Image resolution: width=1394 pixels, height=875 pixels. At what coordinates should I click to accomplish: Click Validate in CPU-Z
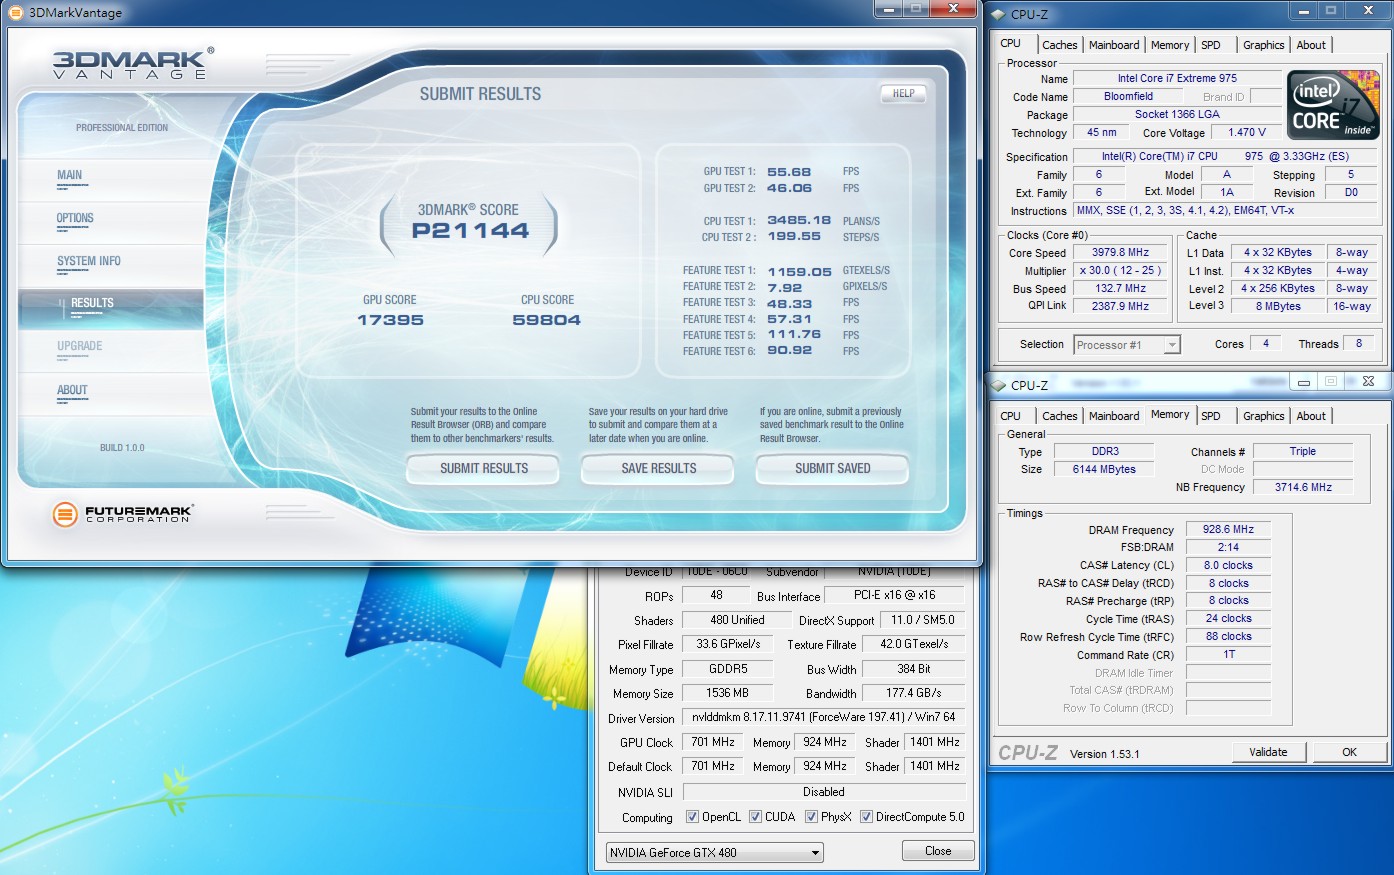click(x=1268, y=752)
